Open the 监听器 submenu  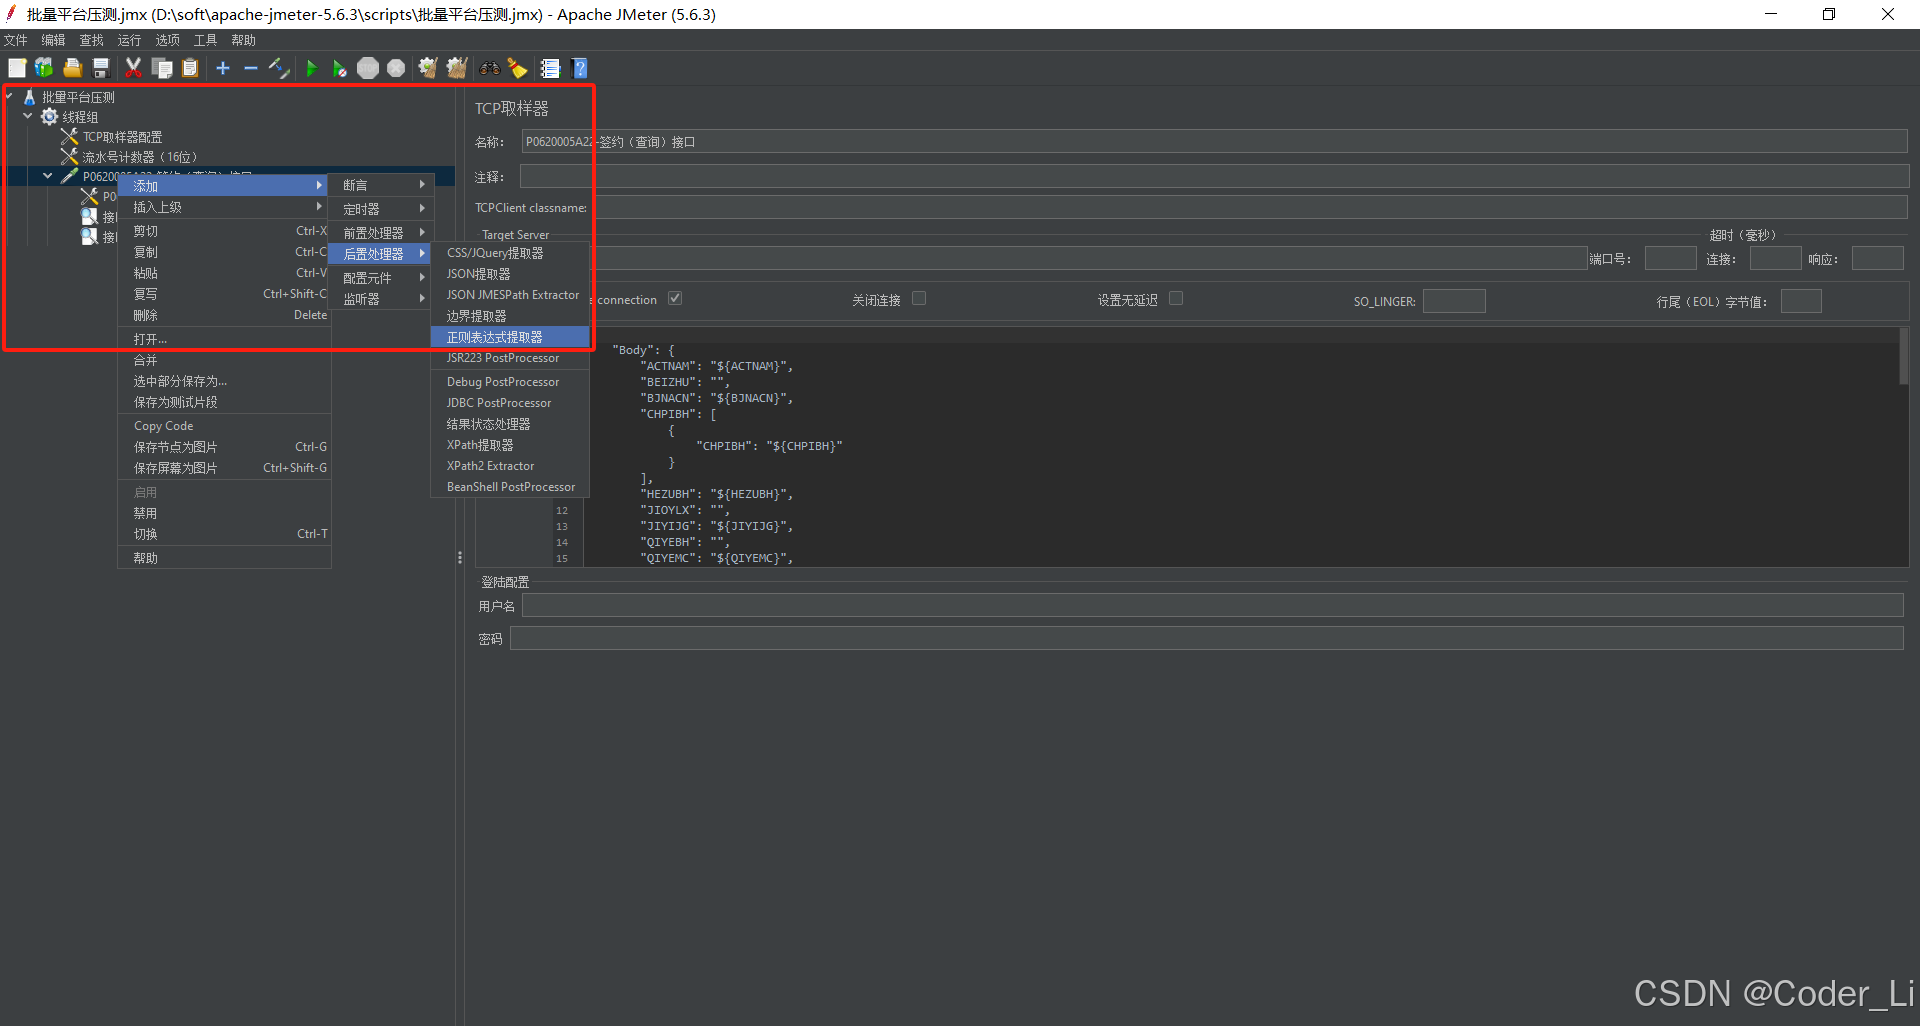[x=381, y=299]
